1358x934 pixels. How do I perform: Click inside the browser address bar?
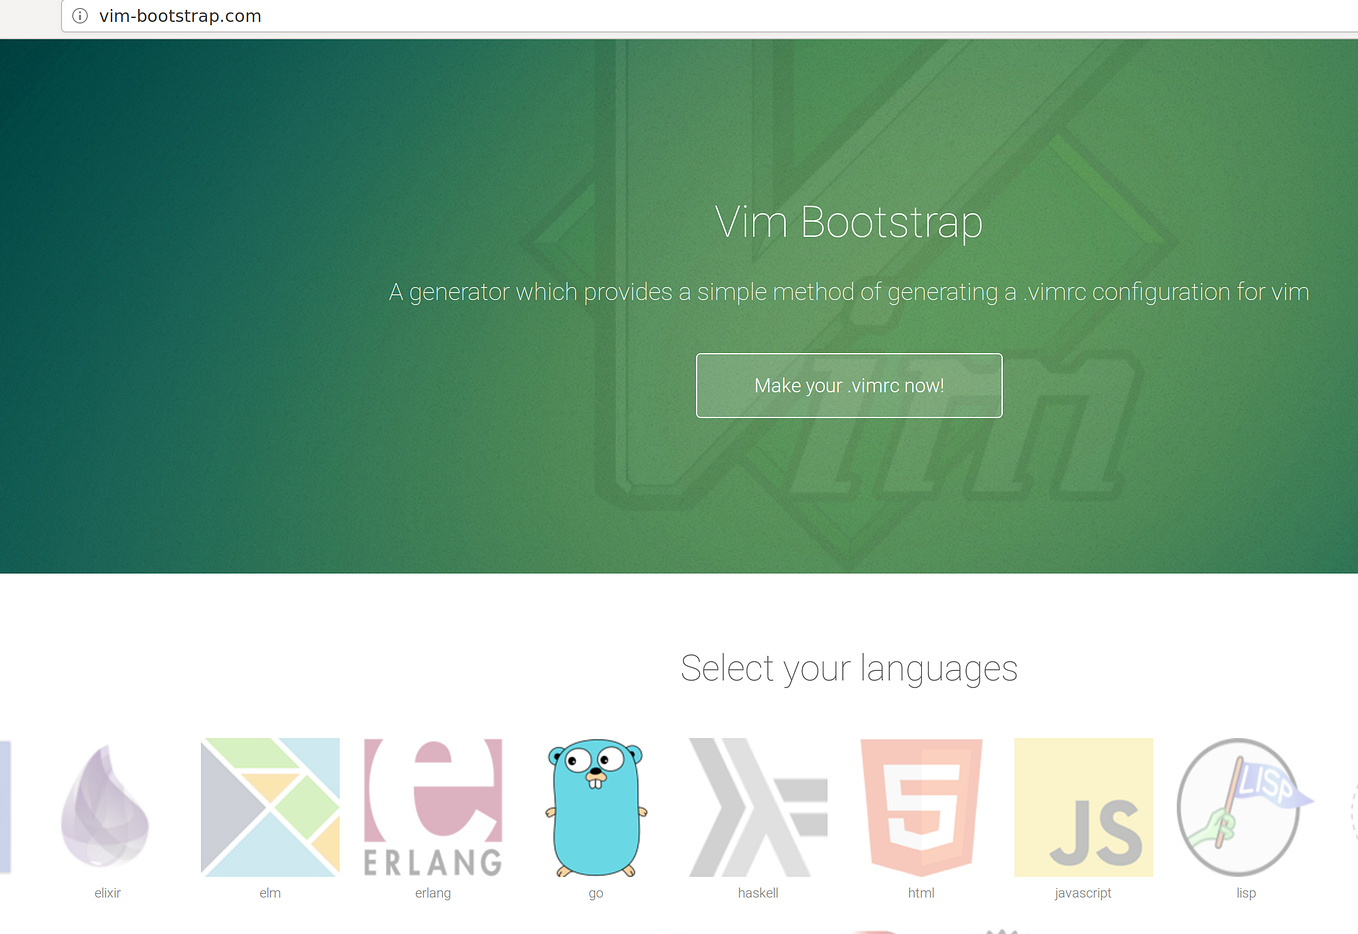(400, 16)
